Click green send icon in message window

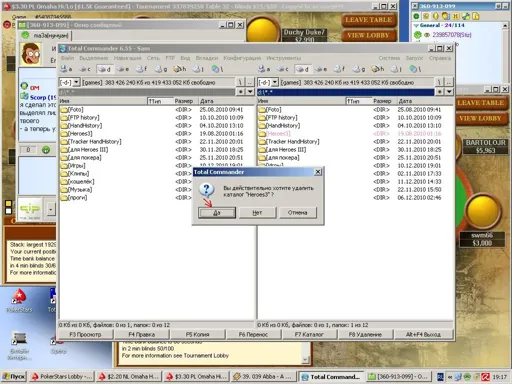46,150
